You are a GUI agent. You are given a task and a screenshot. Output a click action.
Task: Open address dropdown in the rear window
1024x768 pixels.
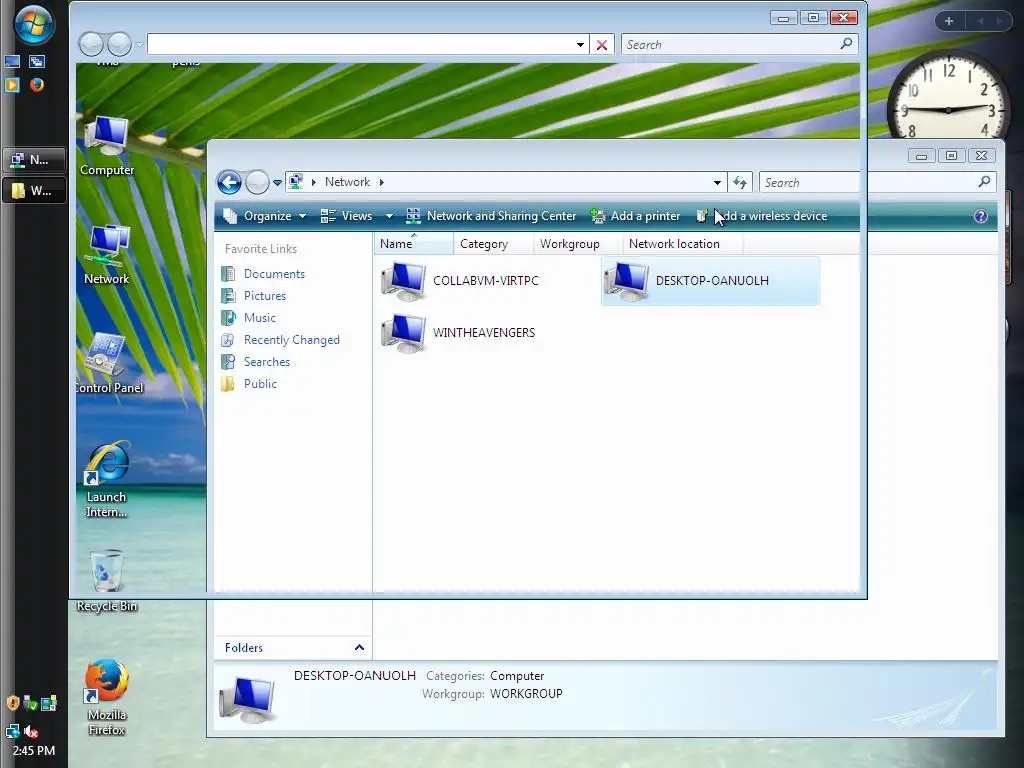click(x=580, y=44)
